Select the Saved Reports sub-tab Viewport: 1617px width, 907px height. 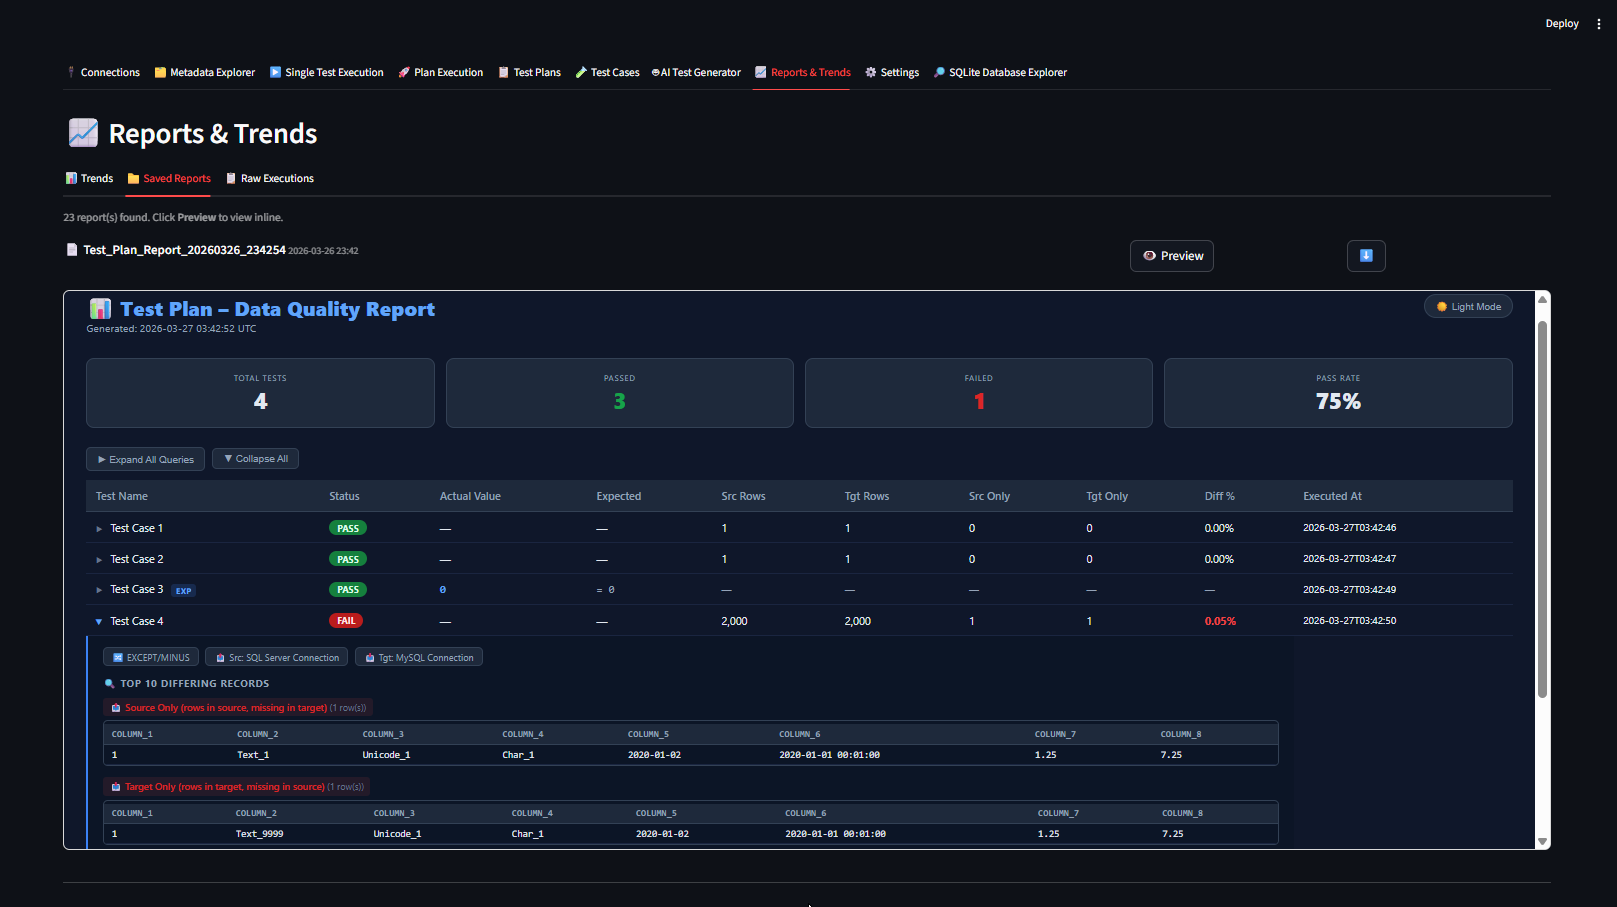click(x=169, y=178)
